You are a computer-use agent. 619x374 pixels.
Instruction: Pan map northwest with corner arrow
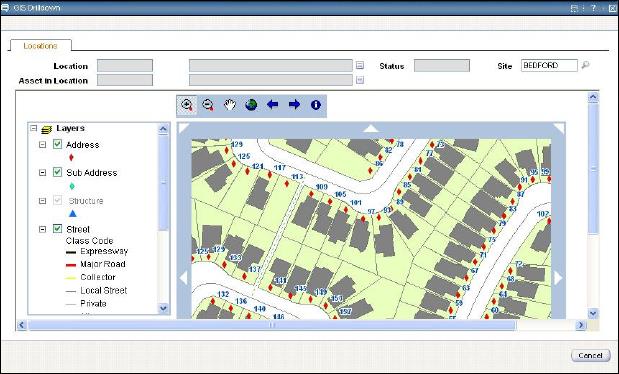[184, 128]
